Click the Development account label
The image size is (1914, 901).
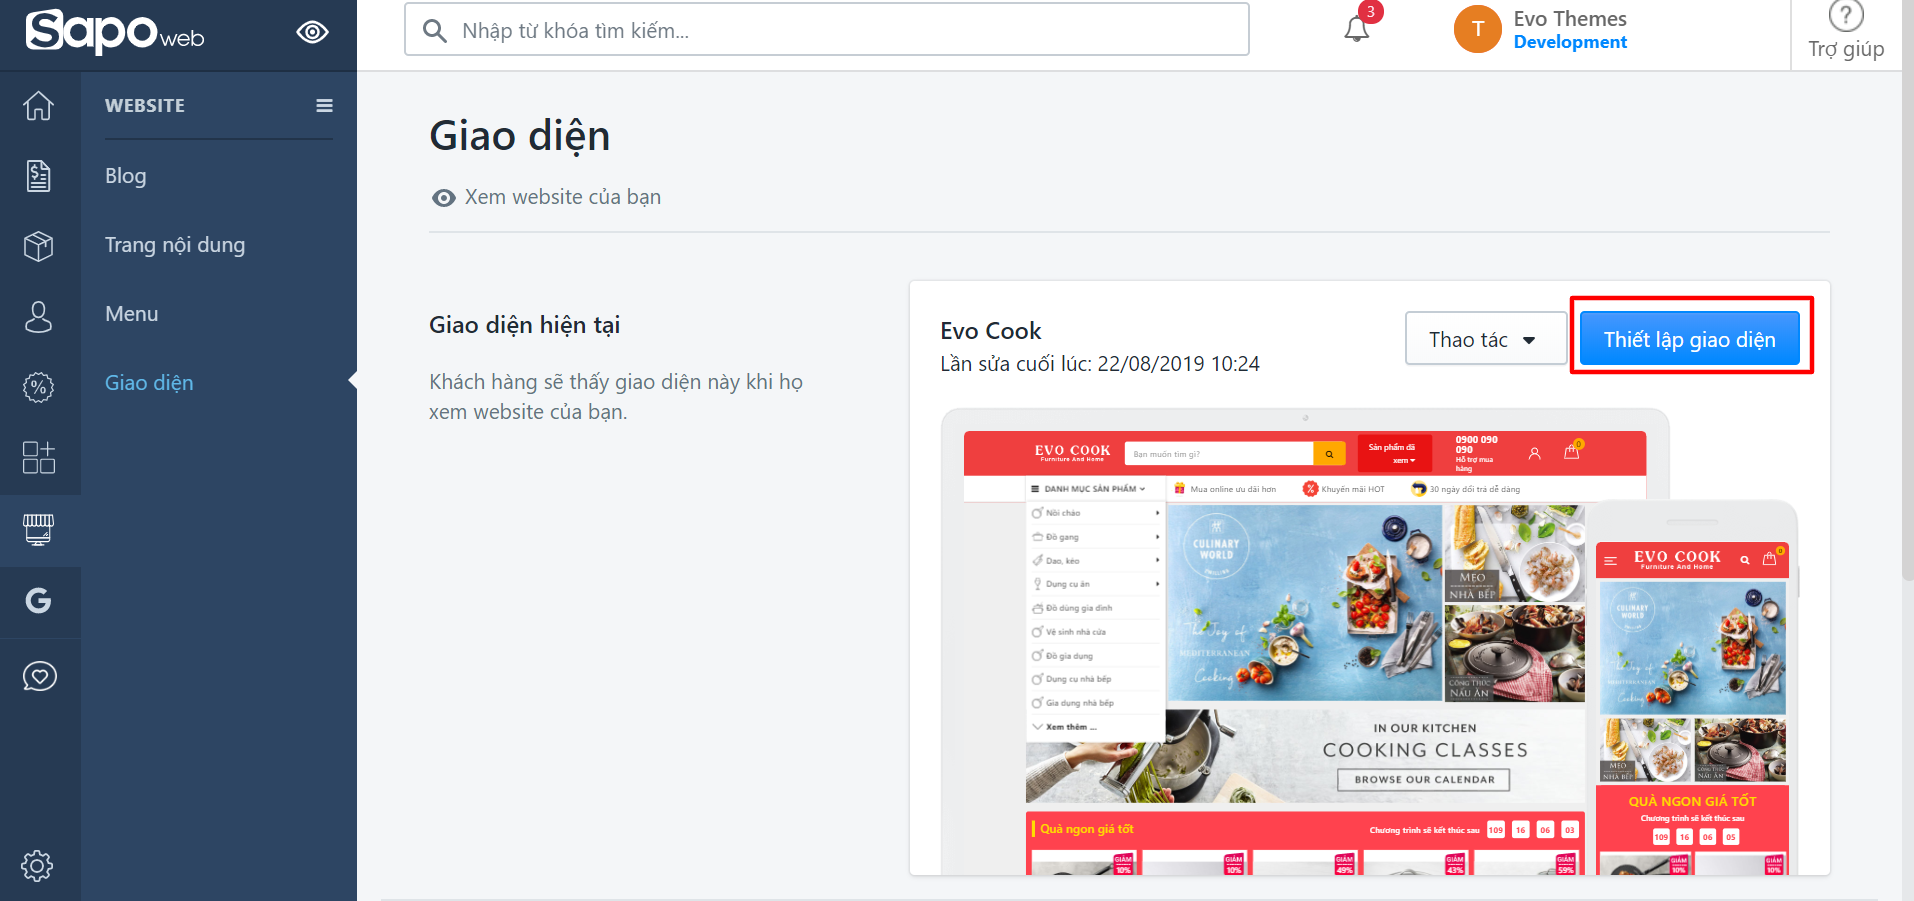[1570, 42]
